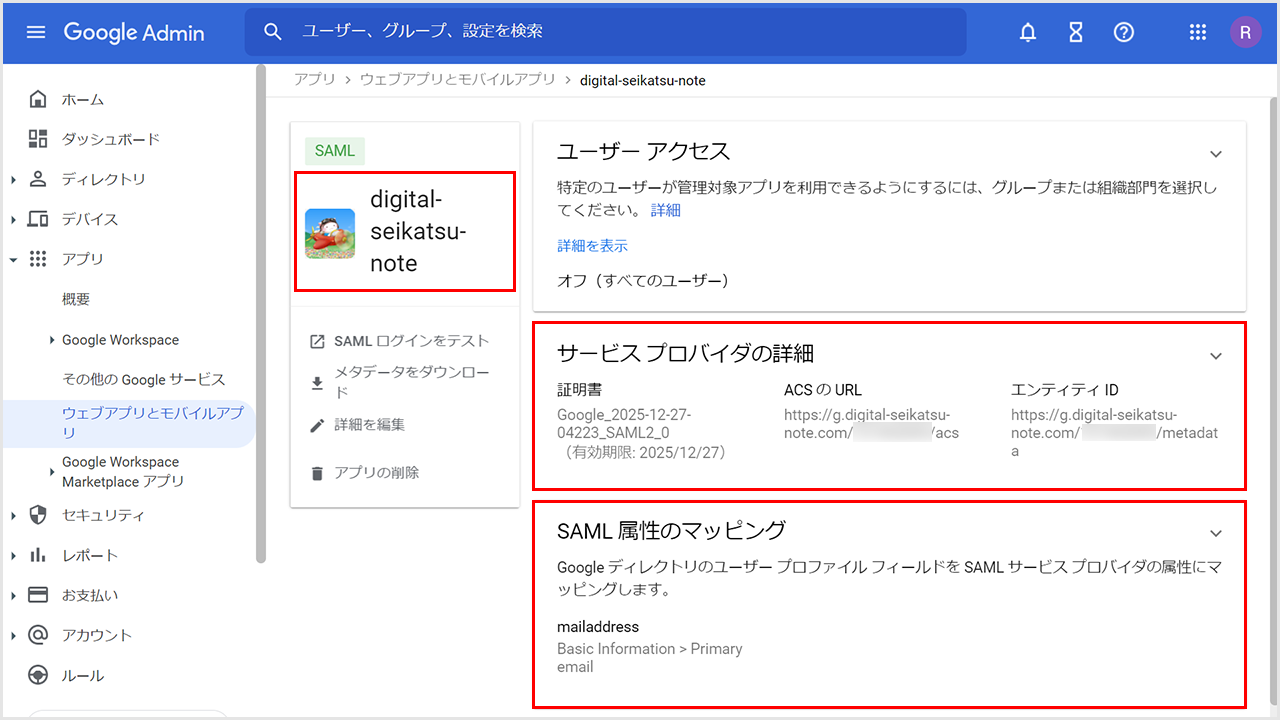1280x720 pixels.
Task: Open the main hamburger menu
Action: click(x=36, y=32)
